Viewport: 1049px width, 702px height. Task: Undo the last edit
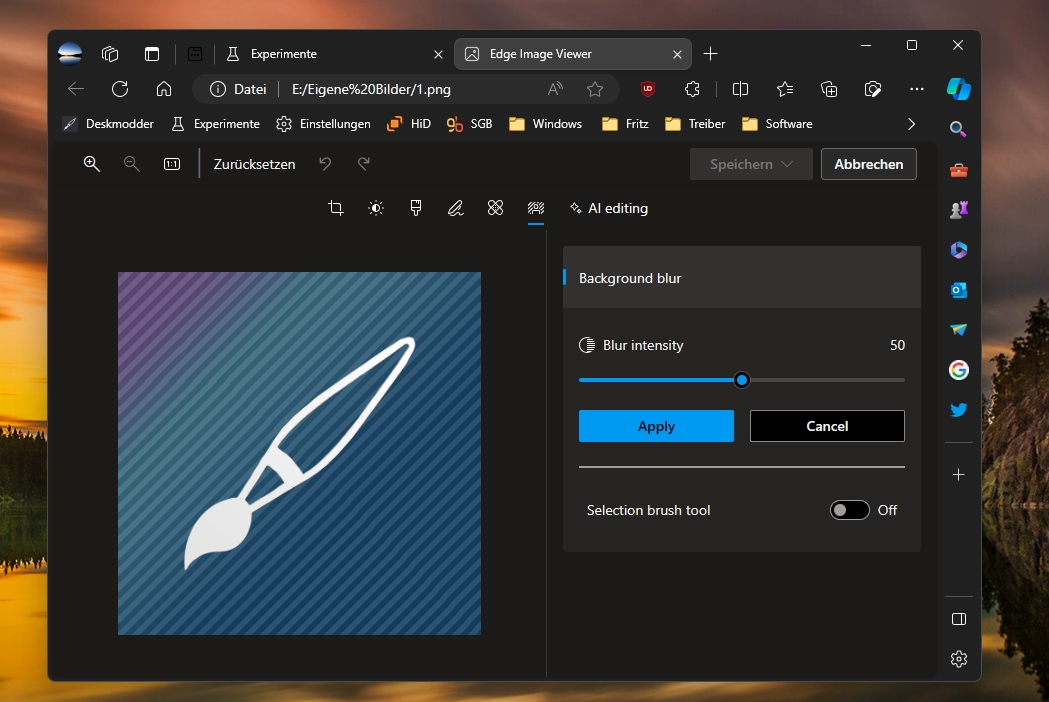pyautogui.click(x=325, y=163)
